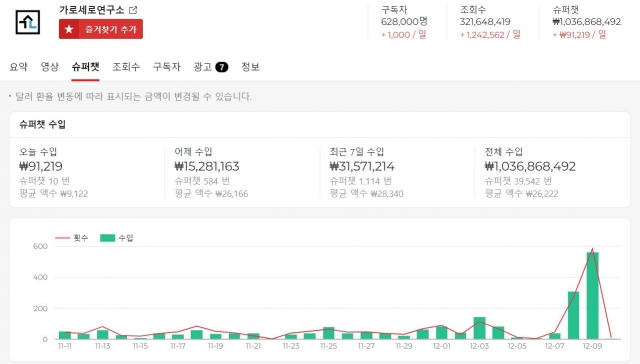Image resolution: width=640 pixels, height=364 pixels.
Task: Open the 영상 tab
Action: pyautogui.click(x=50, y=67)
